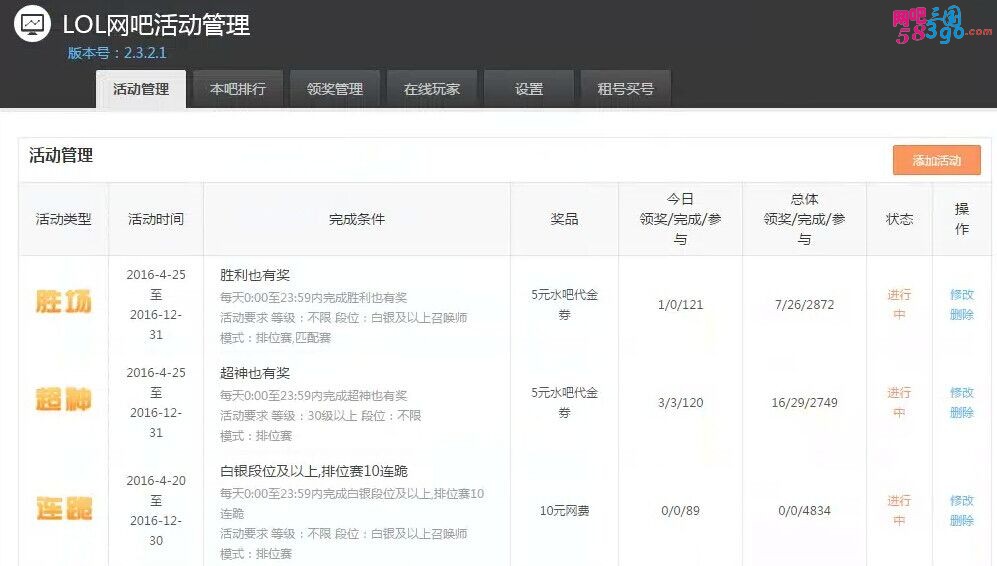This screenshot has height=566, width=997.
Task: Click 进行中 status of 胜利也有奖 row
Action: click(x=899, y=305)
